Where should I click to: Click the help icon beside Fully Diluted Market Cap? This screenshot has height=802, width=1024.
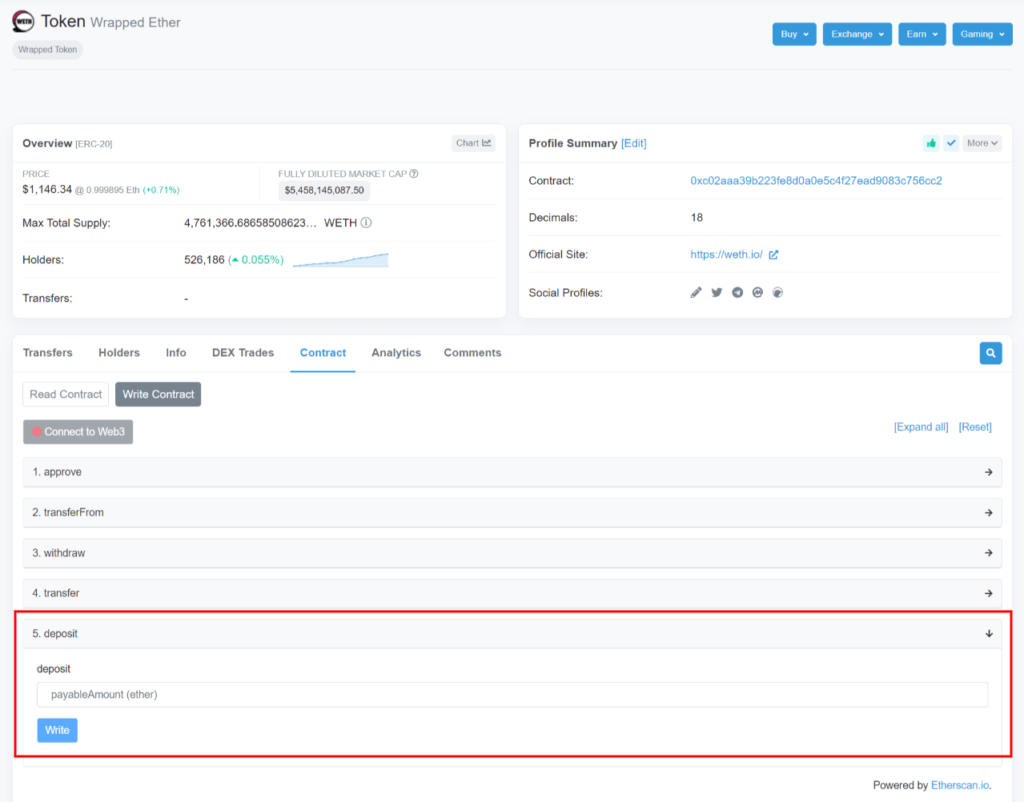pyautogui.click(x=414, y=174)
